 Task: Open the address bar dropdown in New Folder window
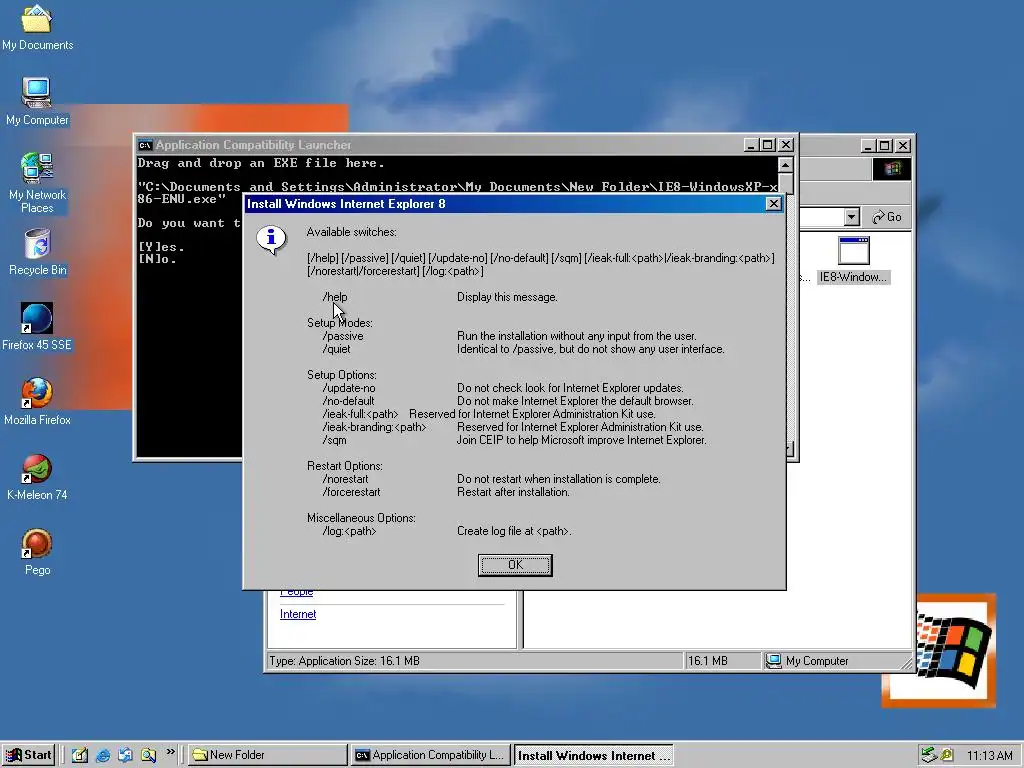coord(851,217)
